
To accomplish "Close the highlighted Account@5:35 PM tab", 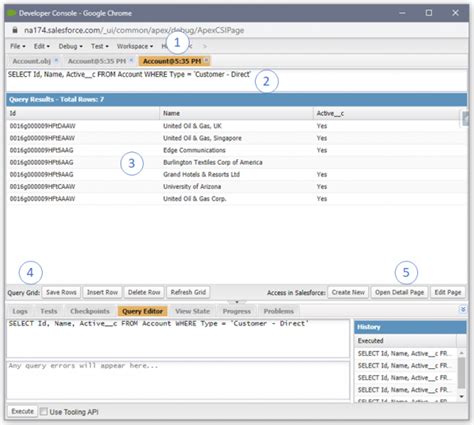I will click(x=206, y=60).
